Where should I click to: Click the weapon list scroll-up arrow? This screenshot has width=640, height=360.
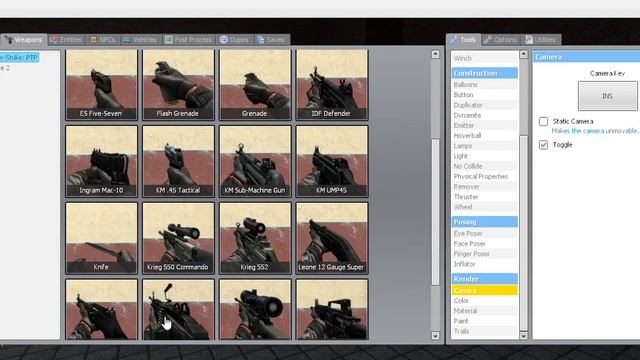coord(436,54)
